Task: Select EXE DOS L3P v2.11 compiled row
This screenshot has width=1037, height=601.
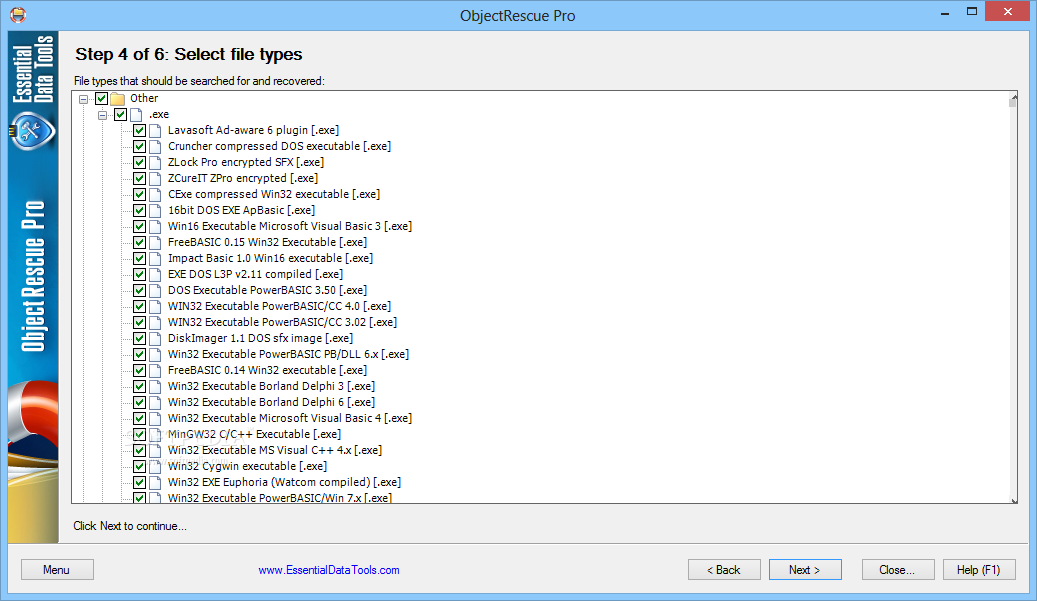Action: coord(255,274)
